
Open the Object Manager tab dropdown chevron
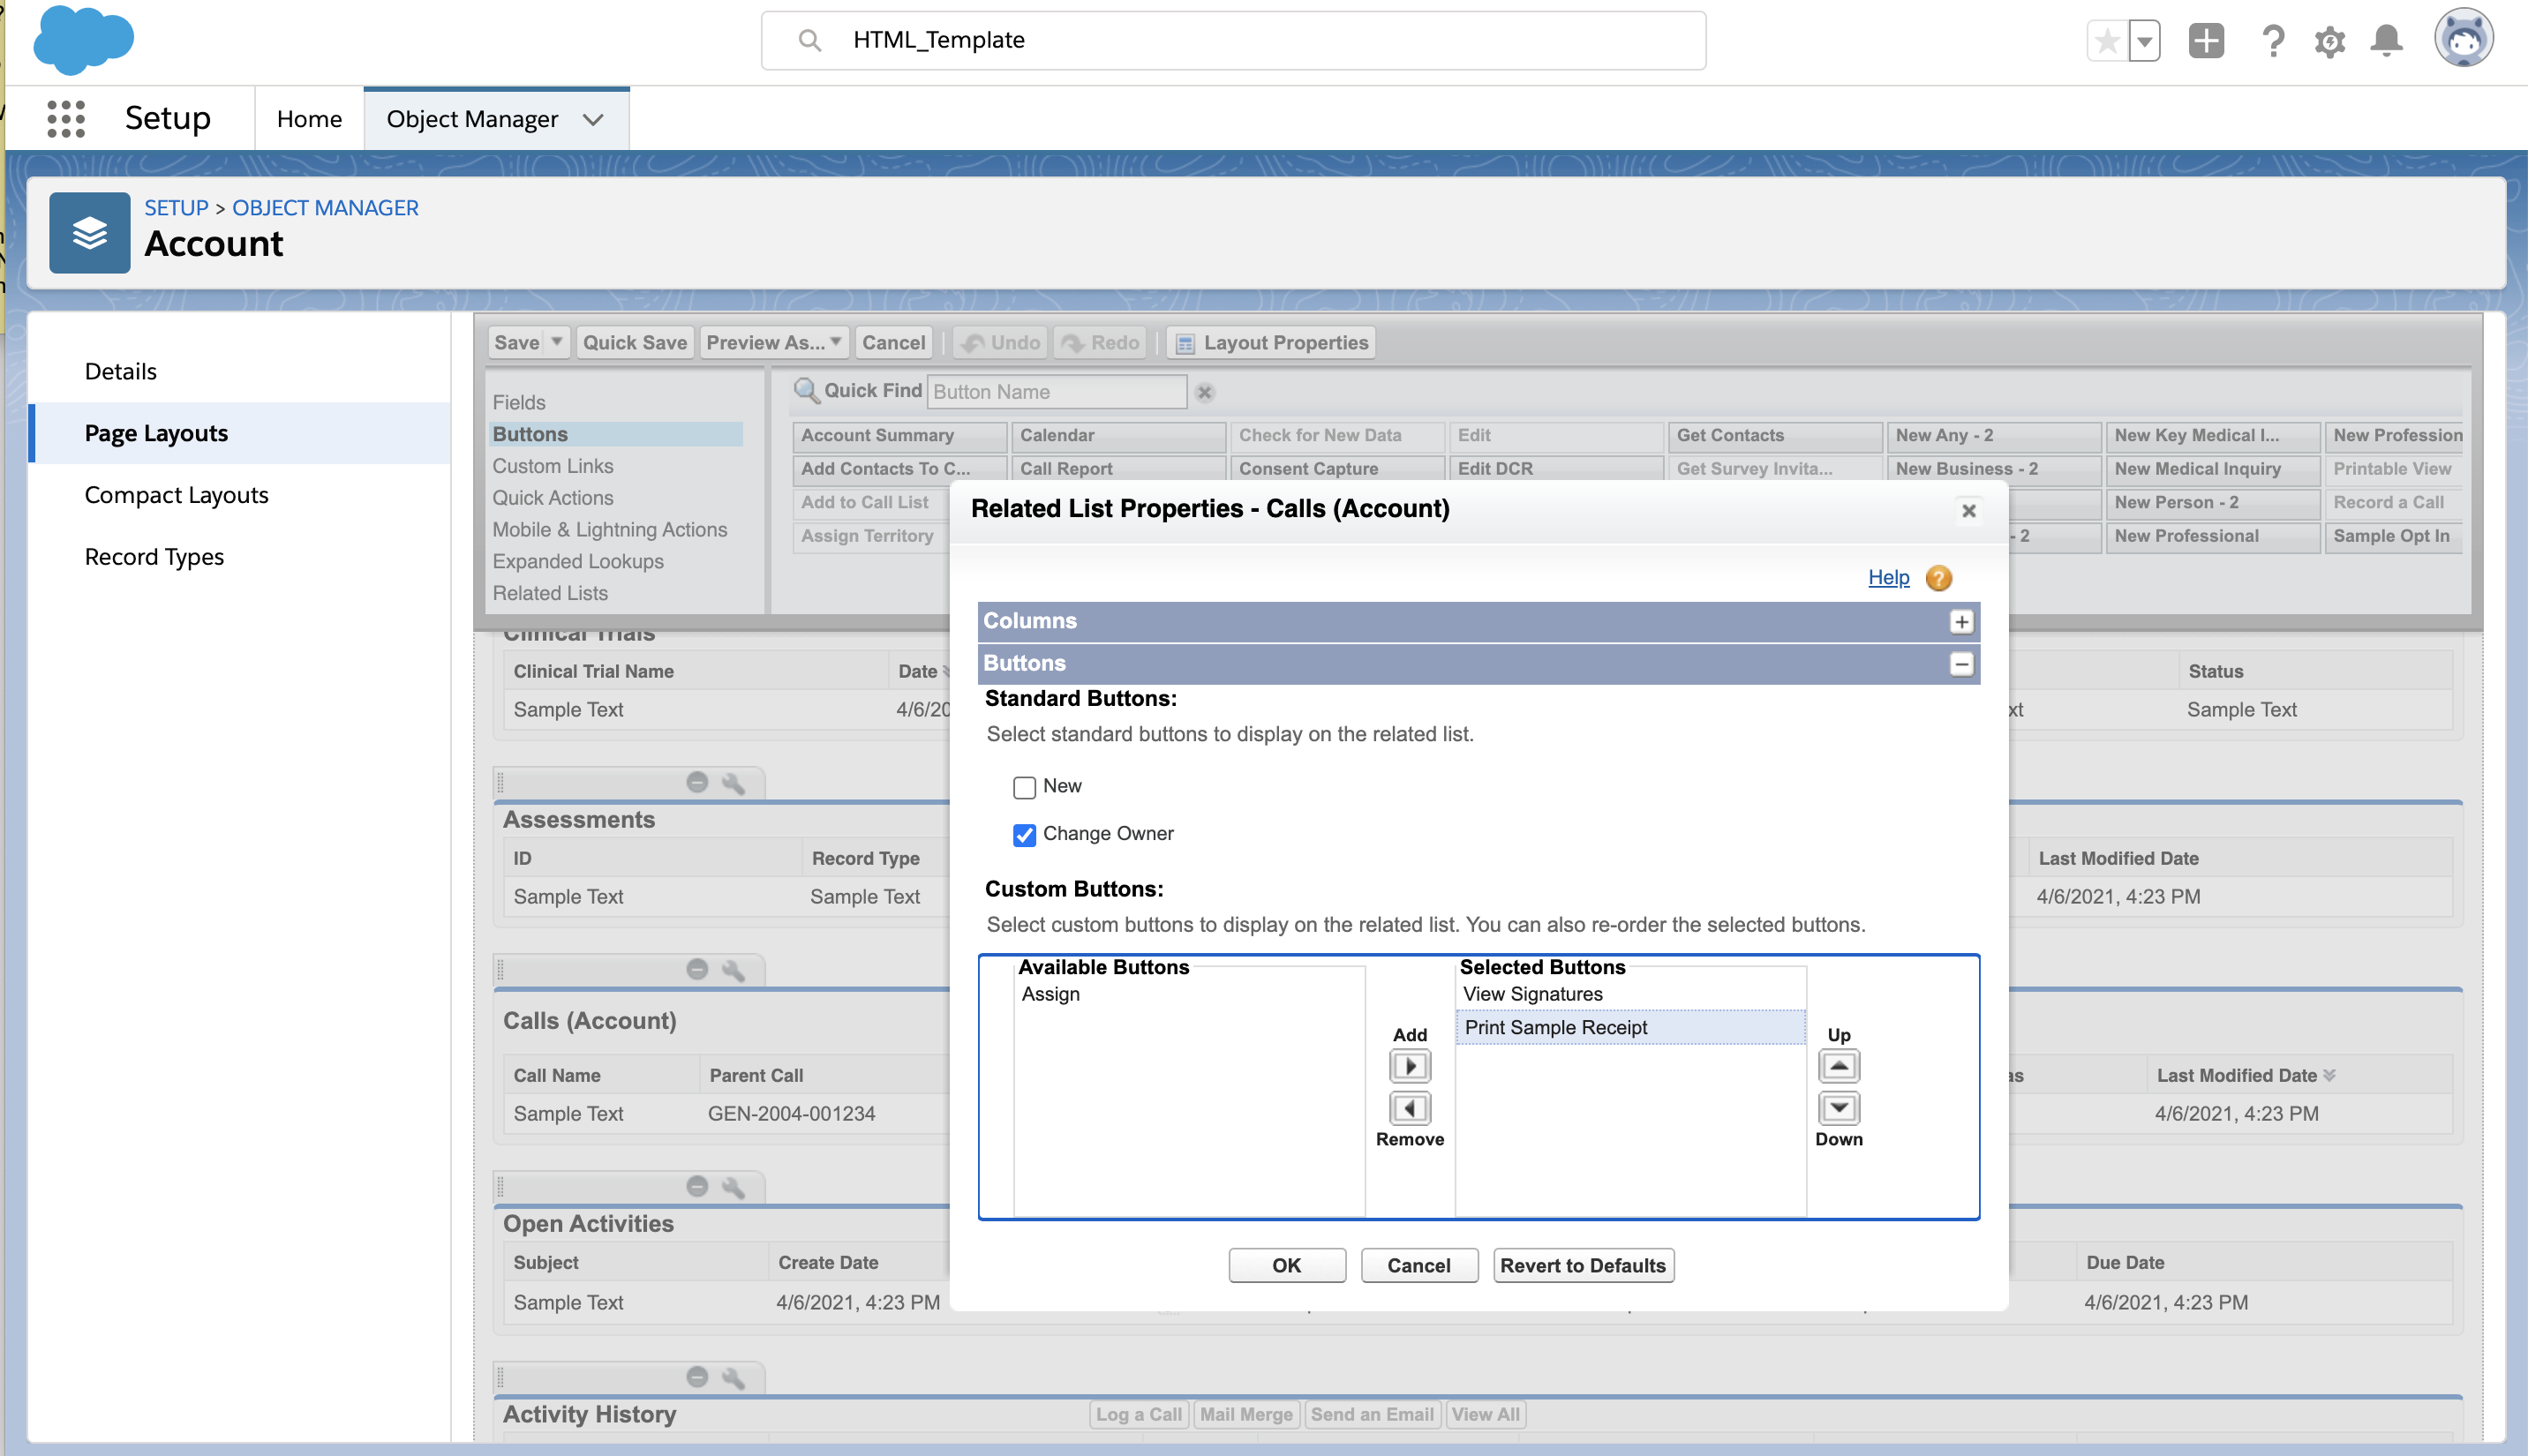(x=593, y=120)
